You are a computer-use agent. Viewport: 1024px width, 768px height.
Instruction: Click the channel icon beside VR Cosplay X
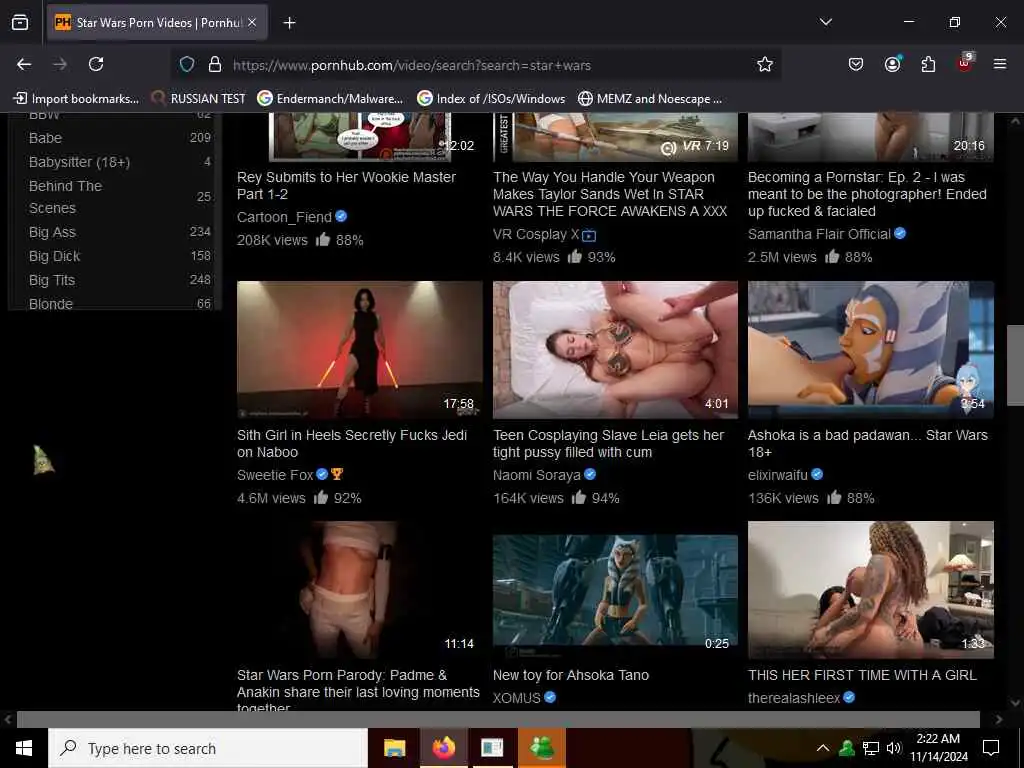(x=589, y=235)
